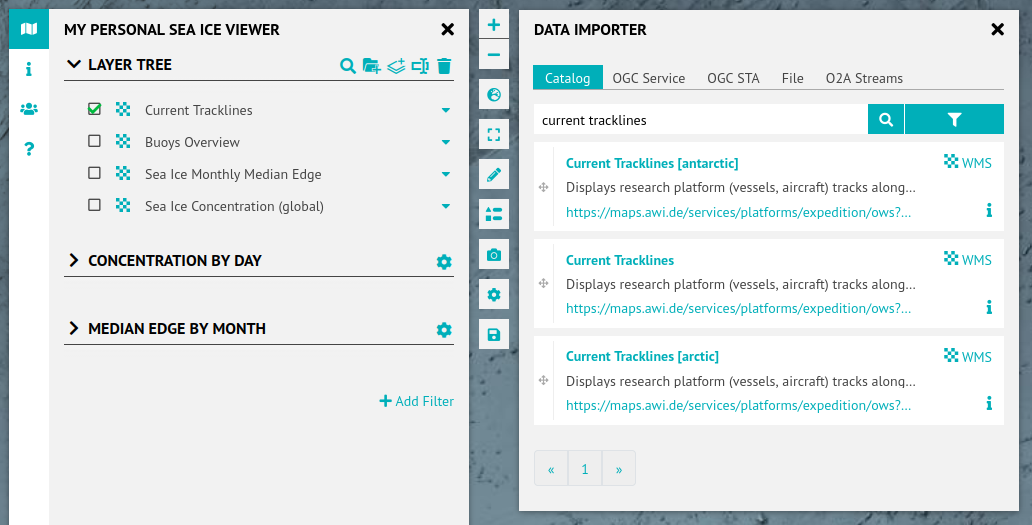This screenshot has height=525, width=1032.
Task: Expand Concentration By Day section
Action: (x=74, y=261)
